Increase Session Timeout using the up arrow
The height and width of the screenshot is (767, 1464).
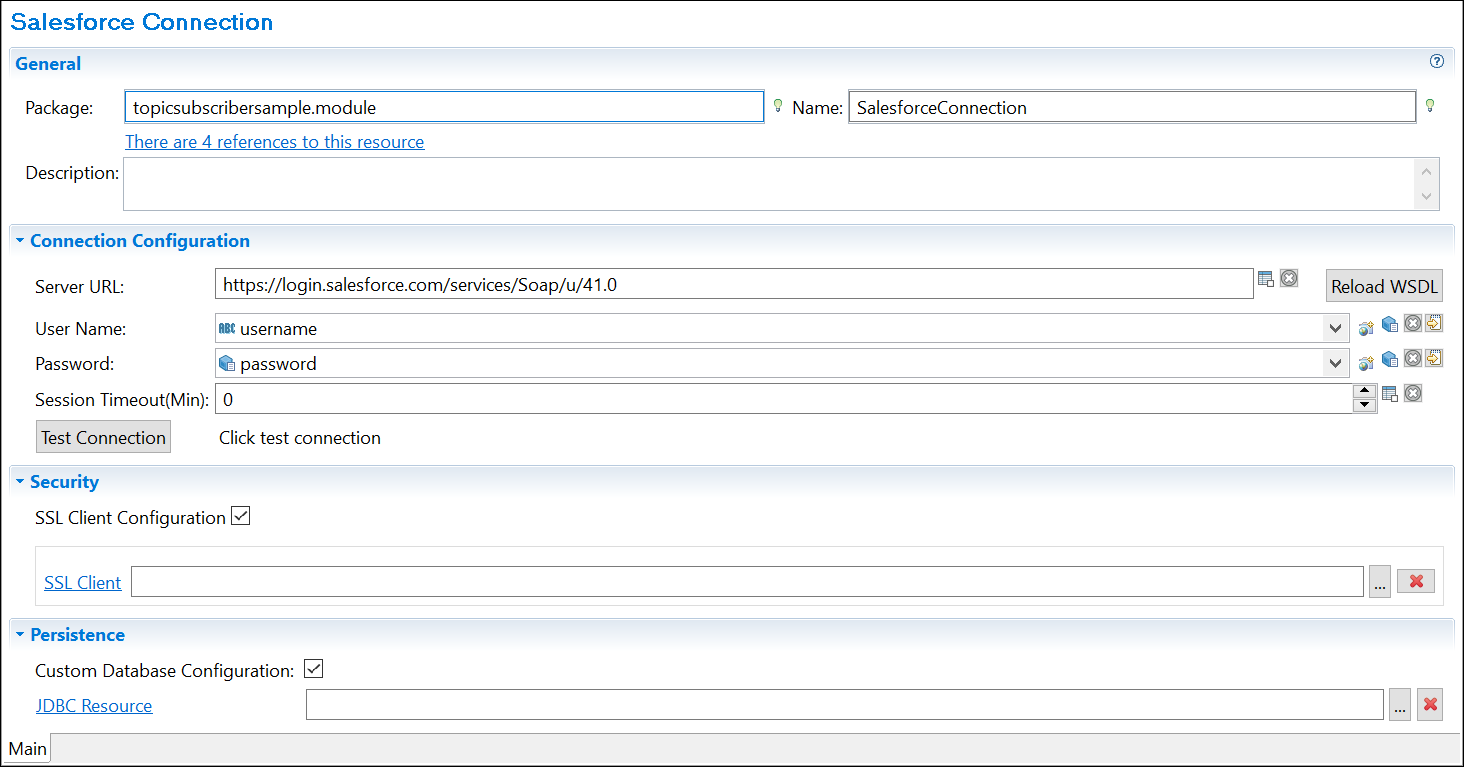point(1365,389)
